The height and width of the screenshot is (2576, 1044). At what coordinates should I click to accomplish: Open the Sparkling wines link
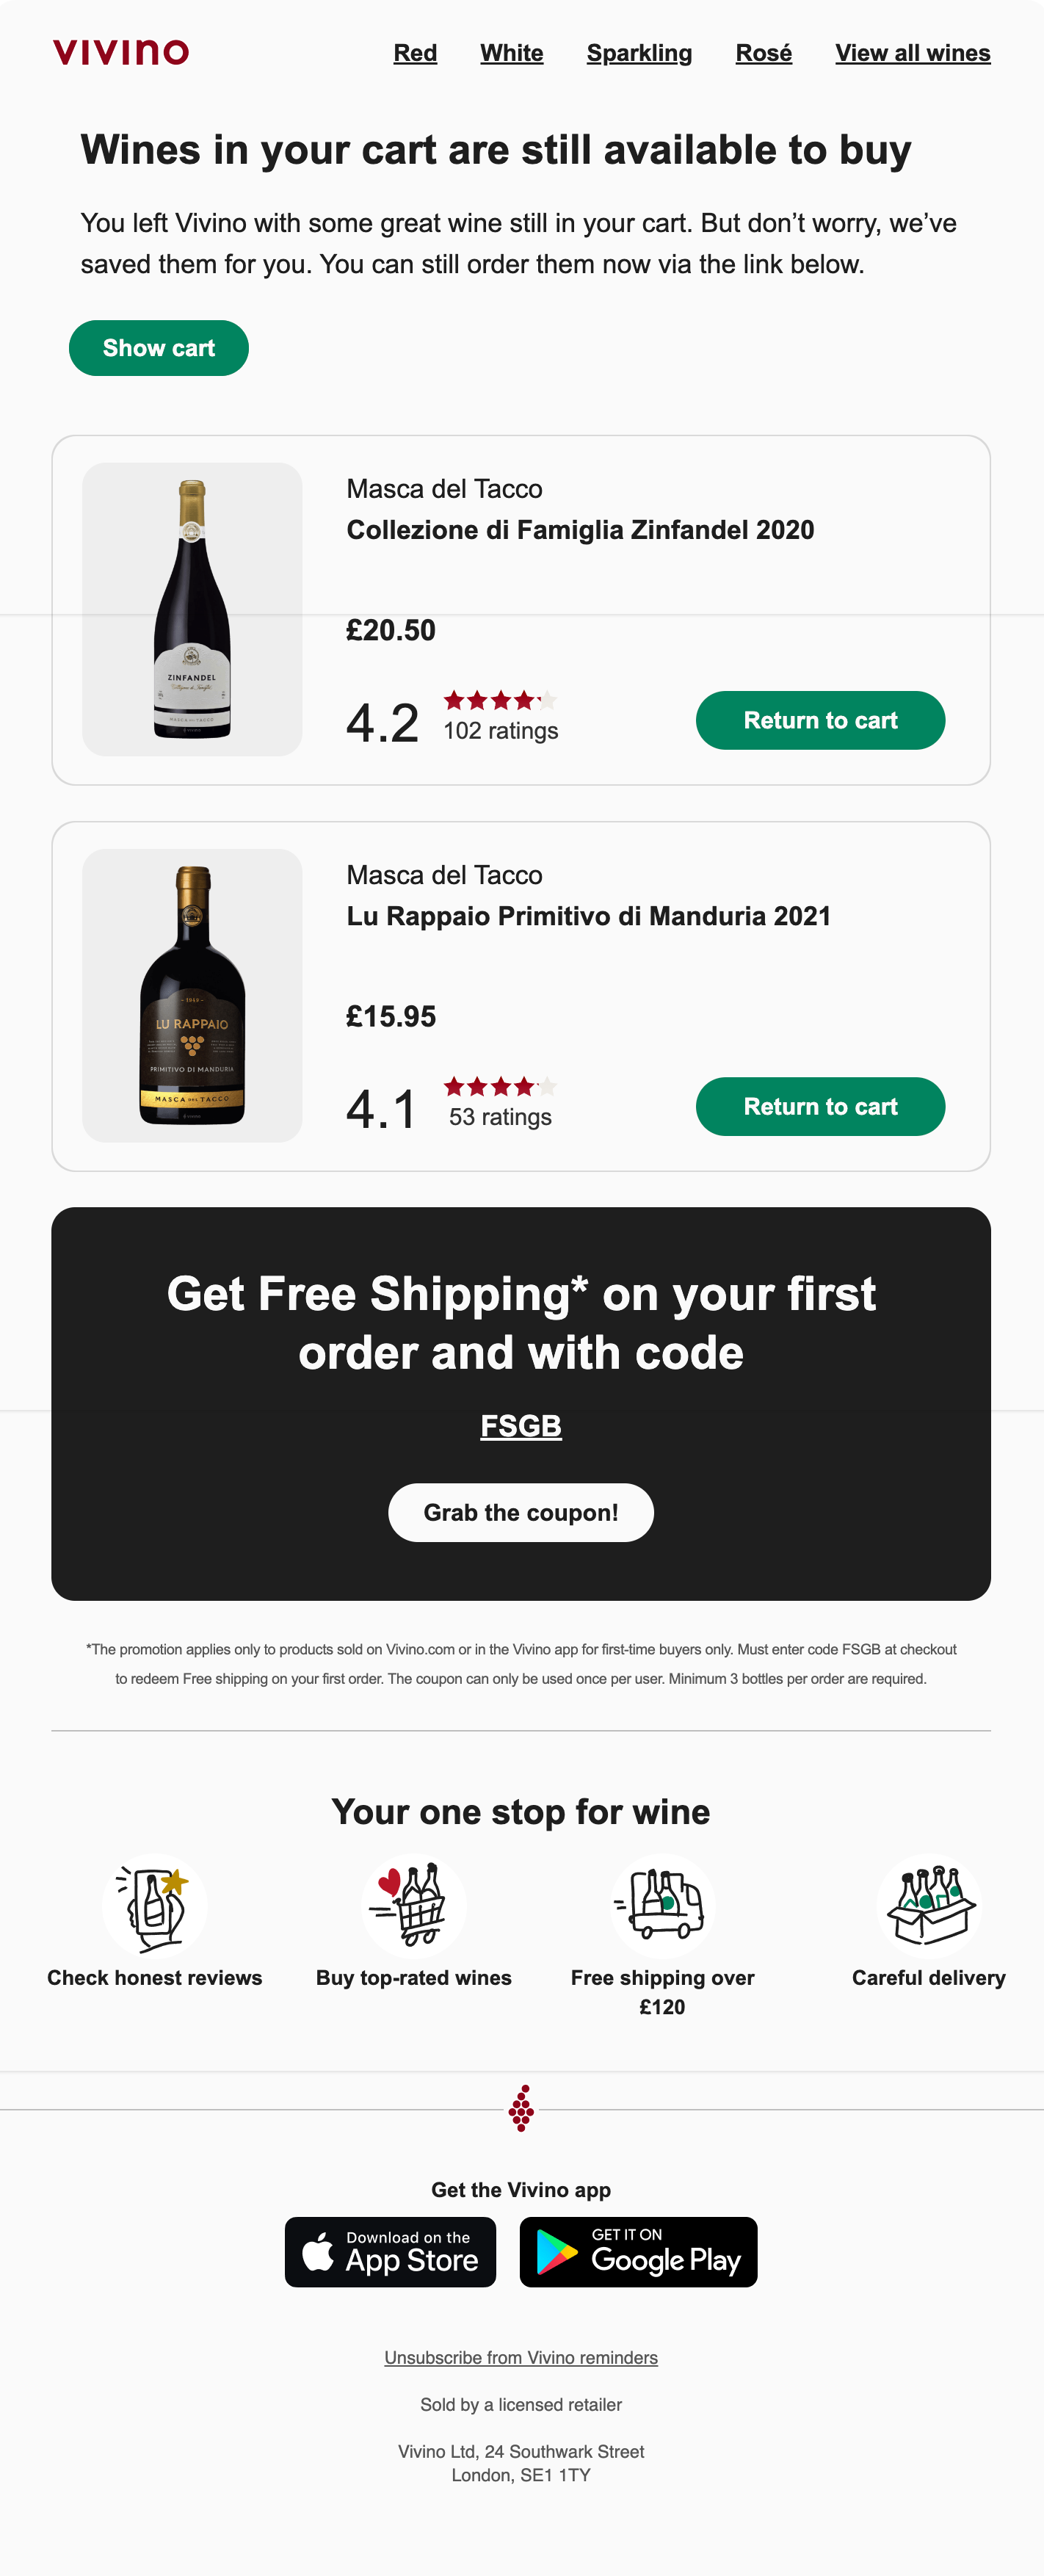tap(639, 53)
